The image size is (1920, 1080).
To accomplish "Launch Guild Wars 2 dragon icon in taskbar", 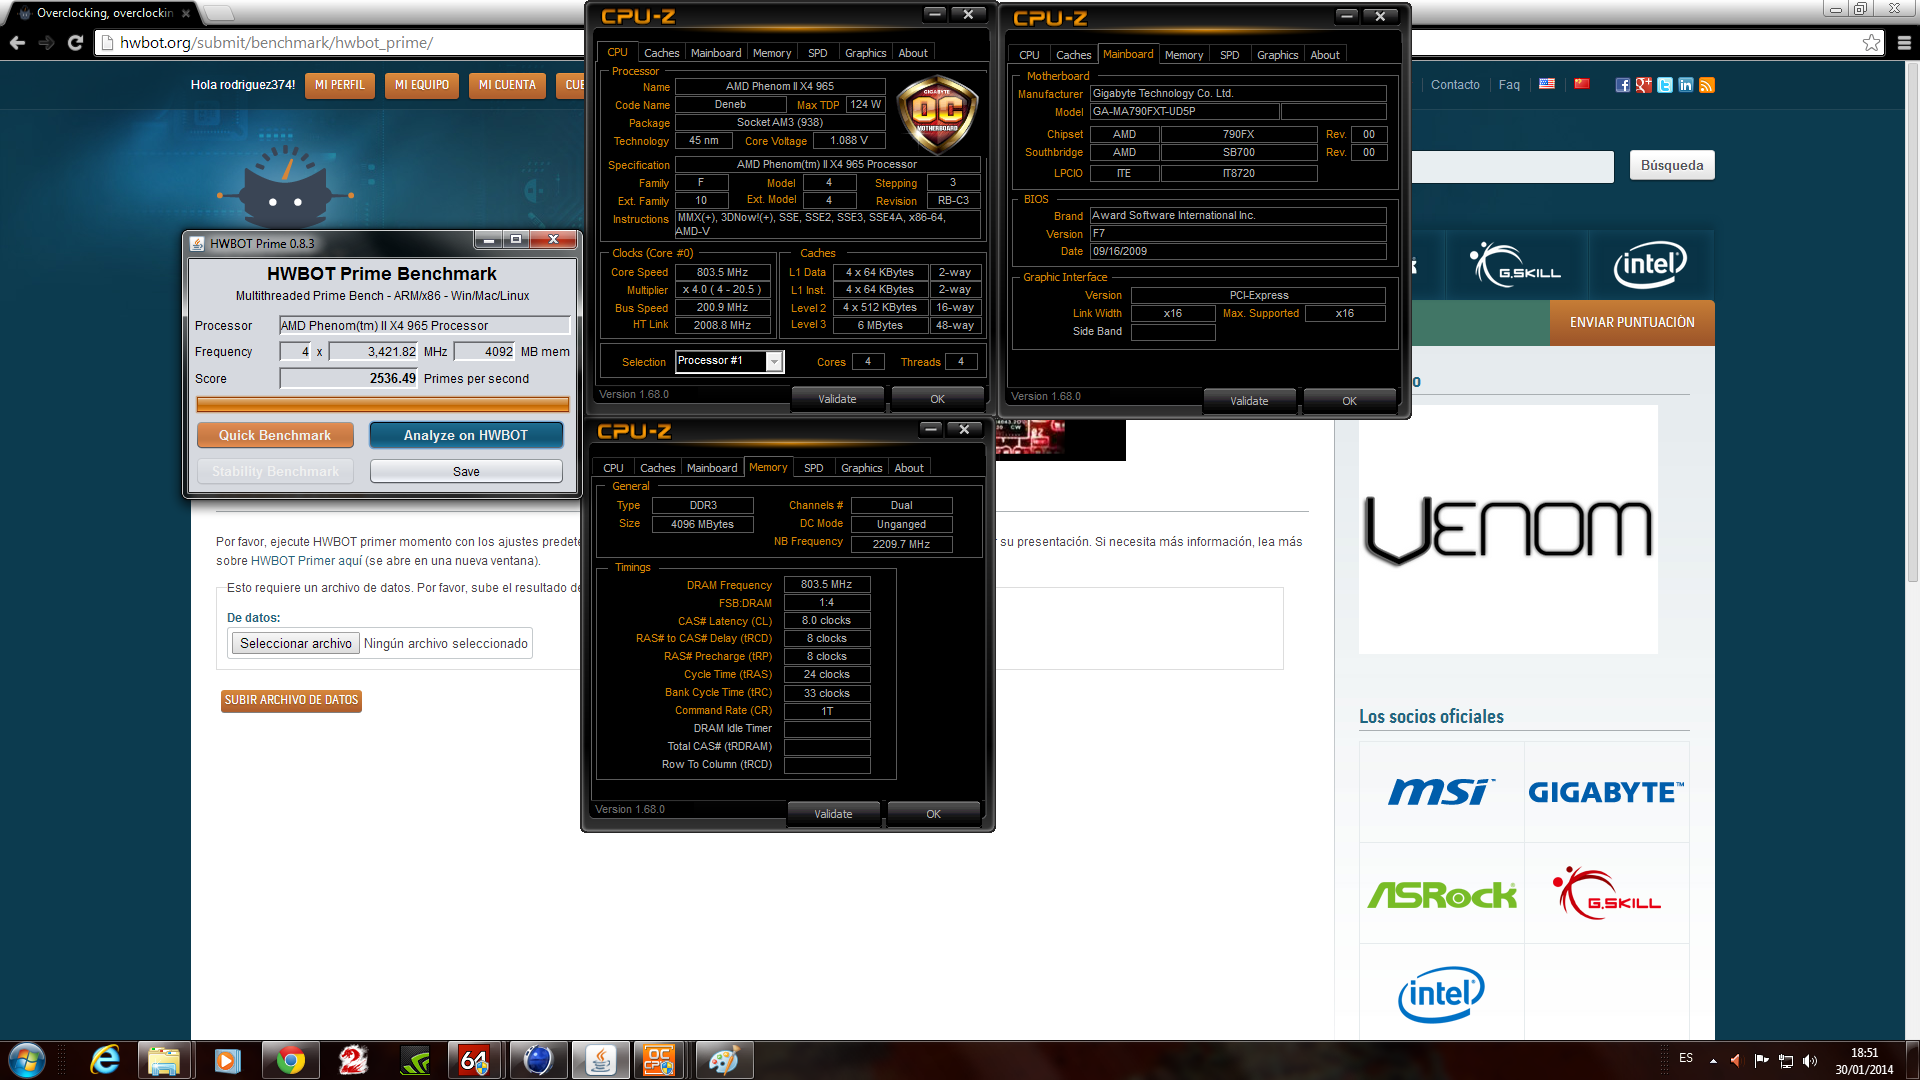I will click(352, 1060).
